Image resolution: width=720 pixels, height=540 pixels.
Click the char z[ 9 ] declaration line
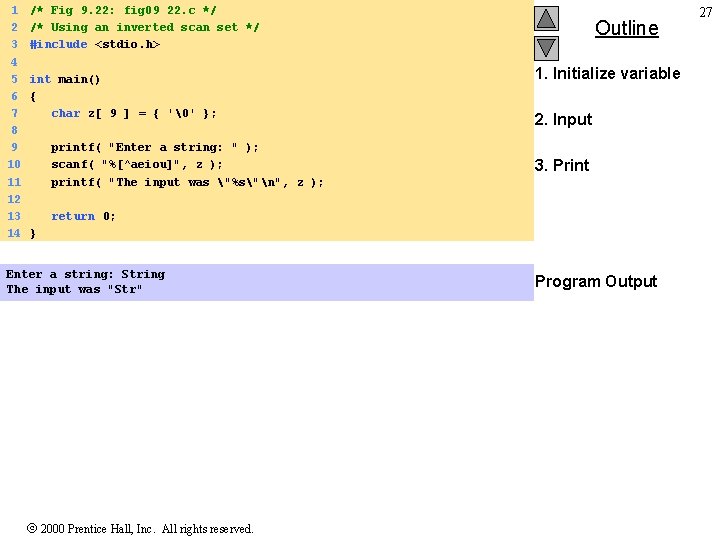pyautogui.click(x=134, y=113)
